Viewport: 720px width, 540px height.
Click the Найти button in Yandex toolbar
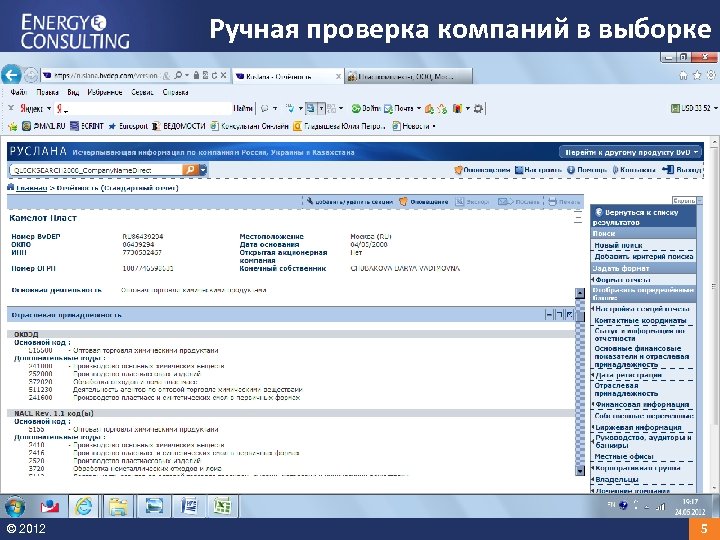click(x=243, y=109)
